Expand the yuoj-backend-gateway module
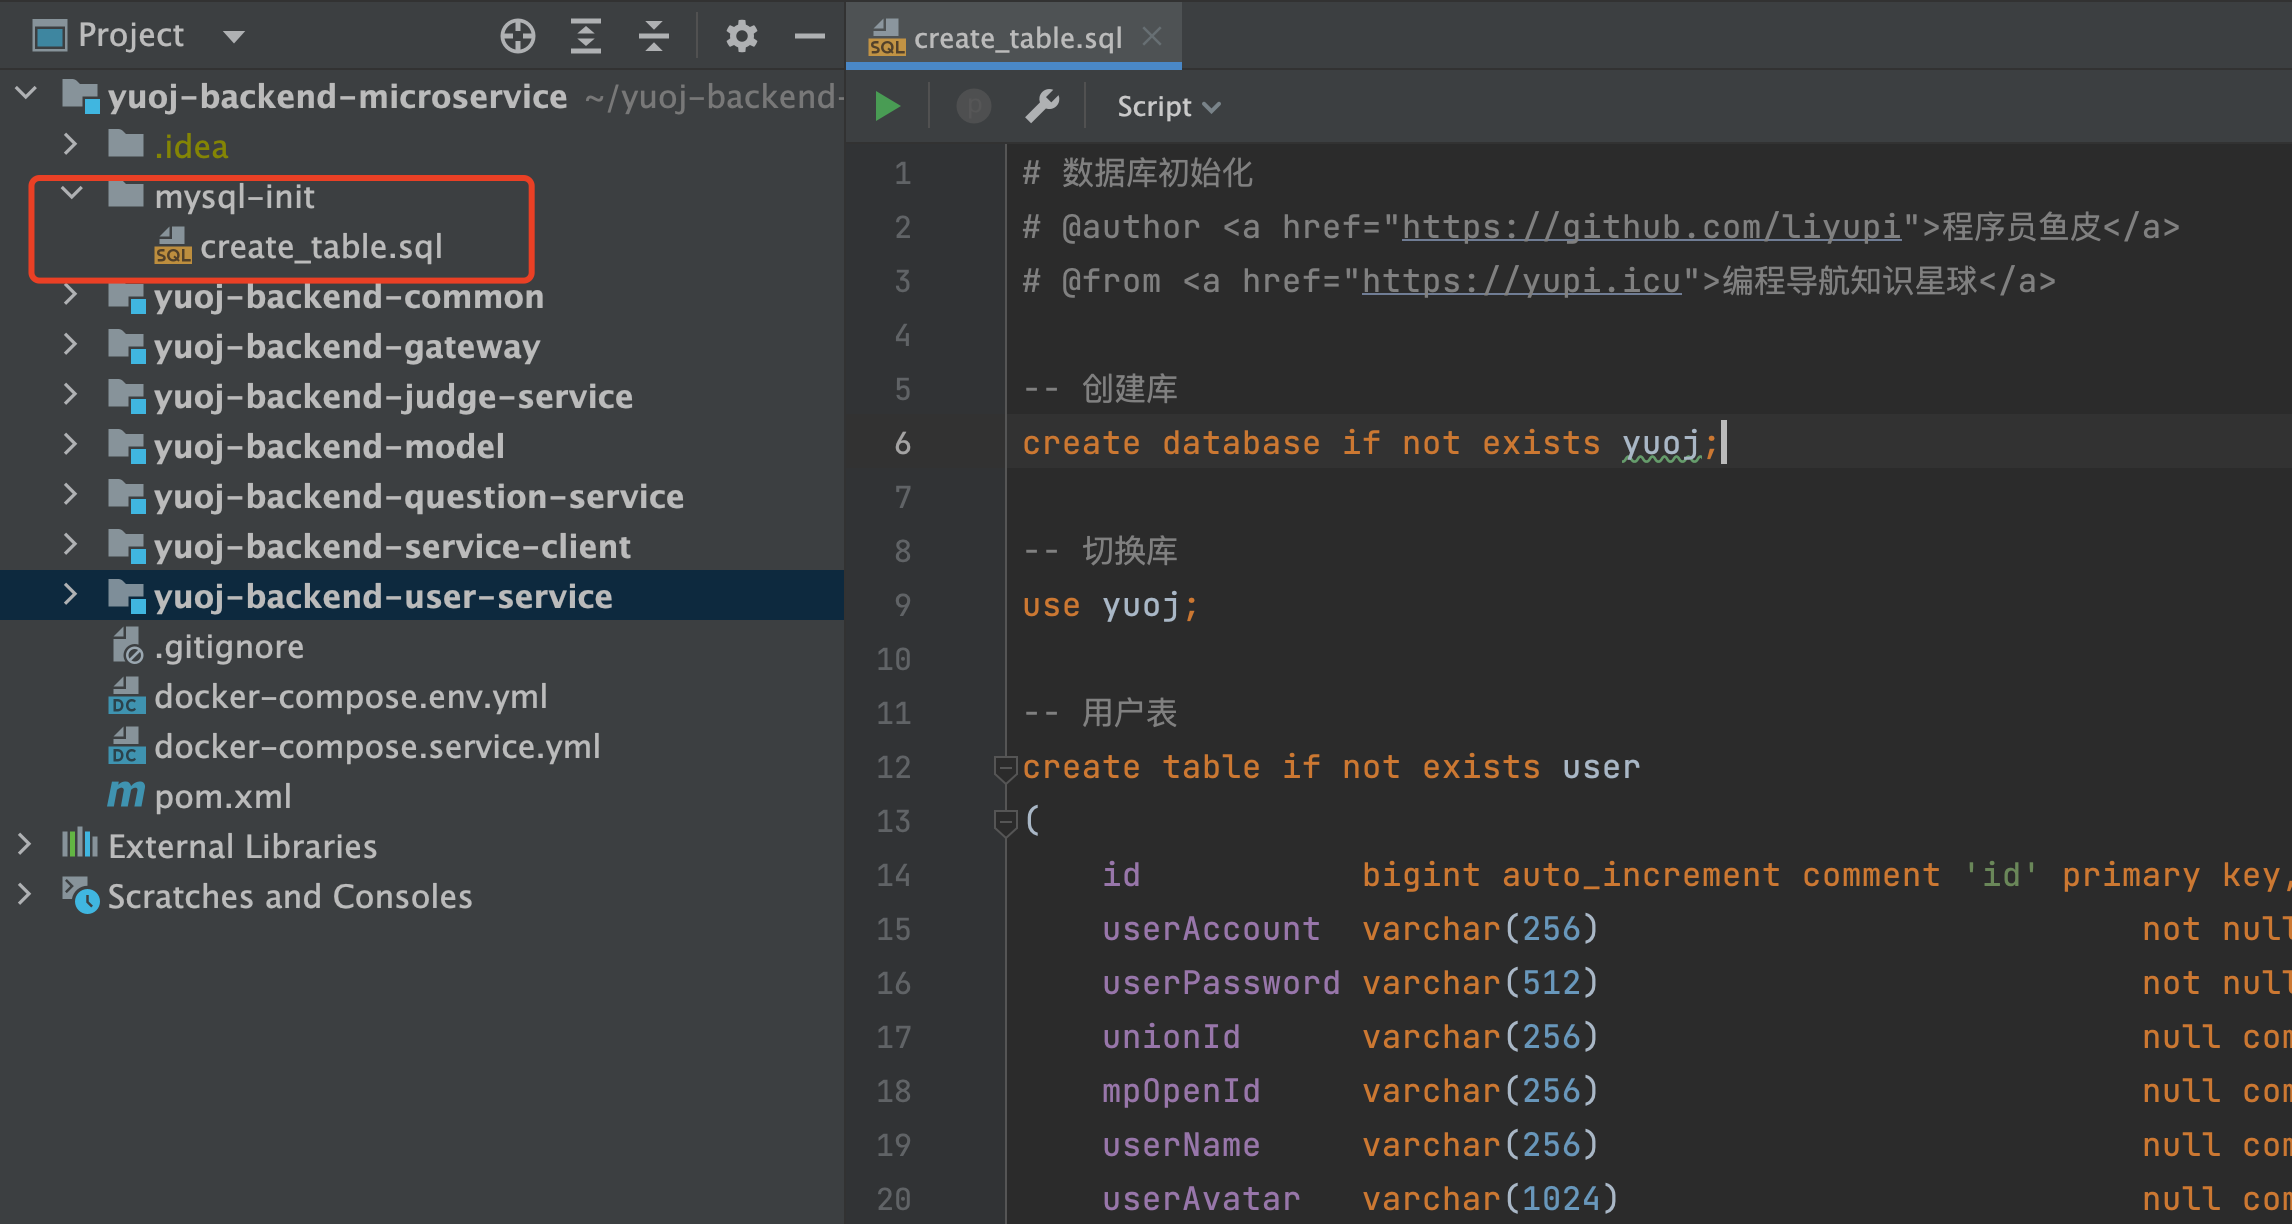This screenshot has width=2292, height=1224. click(x=70, y=345)
